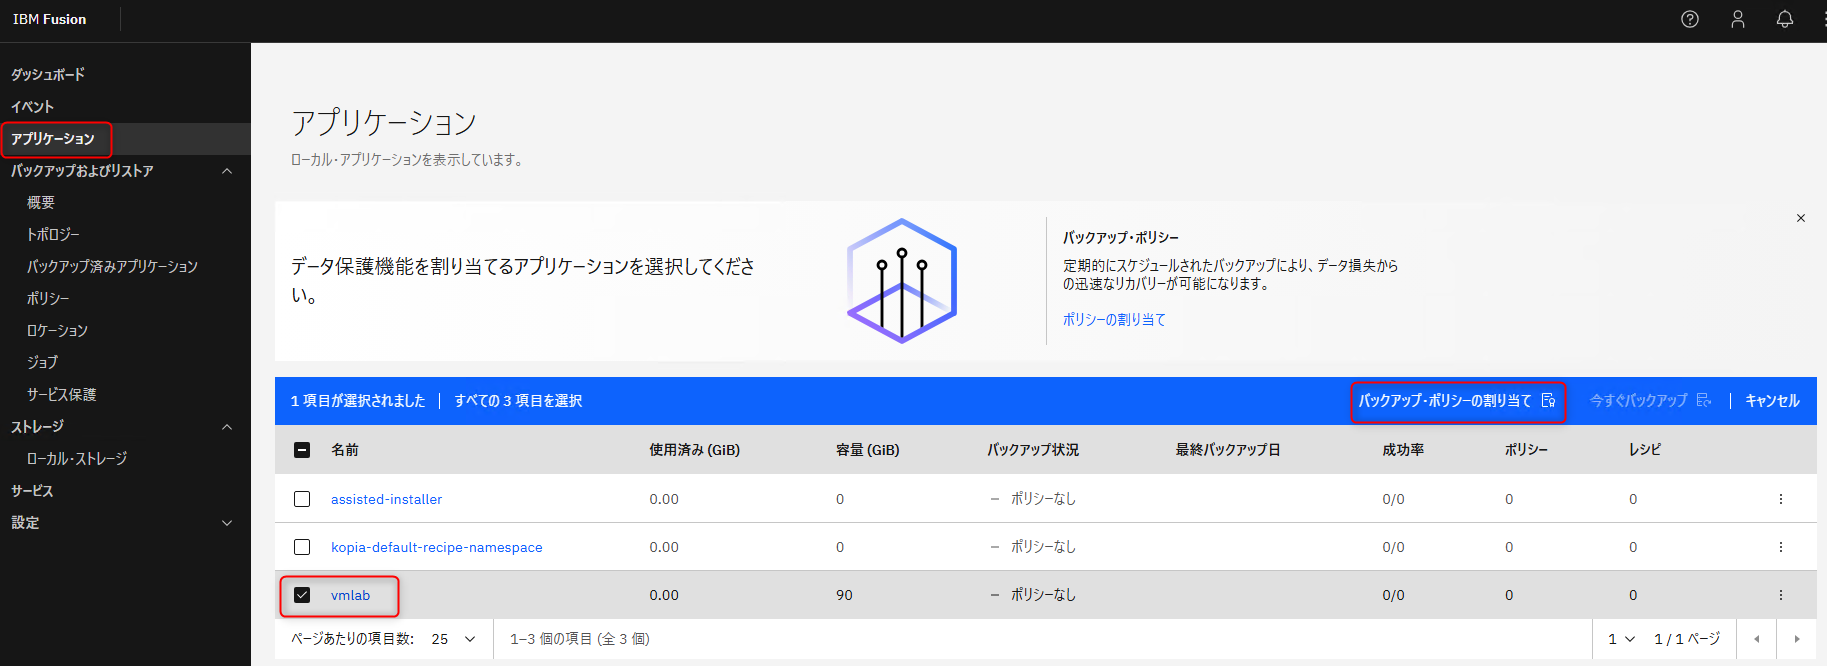Viewport: 1827px width, 666px height.
Task: Check the assisted-installer row checkbox
Action: point(302,499)
